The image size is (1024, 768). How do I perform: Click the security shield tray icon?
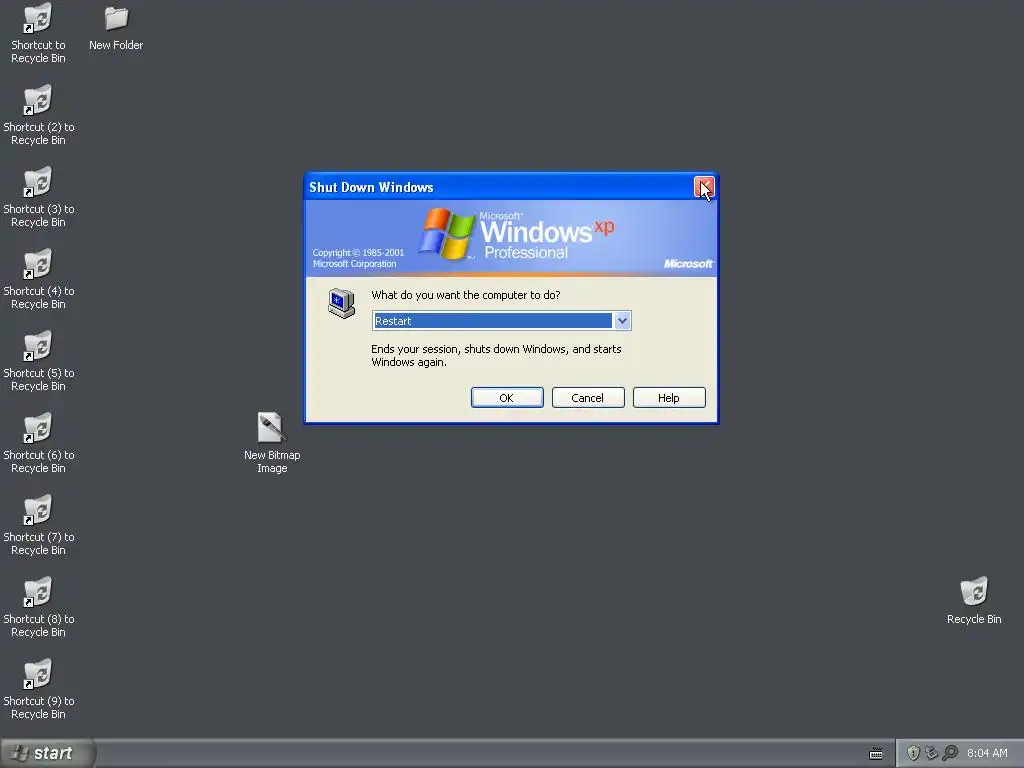pyautogui.click(x=913, y=753)
